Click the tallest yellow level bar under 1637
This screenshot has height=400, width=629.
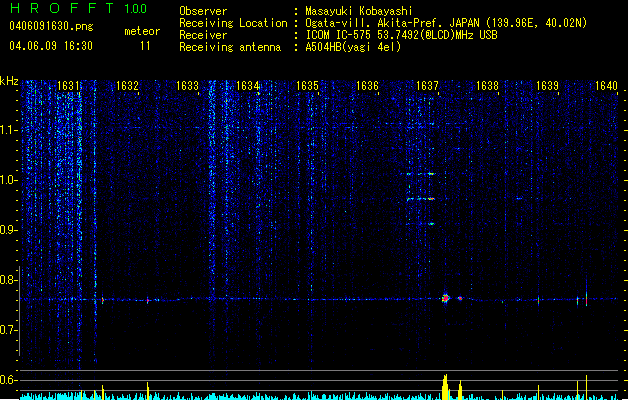[445, 387]
